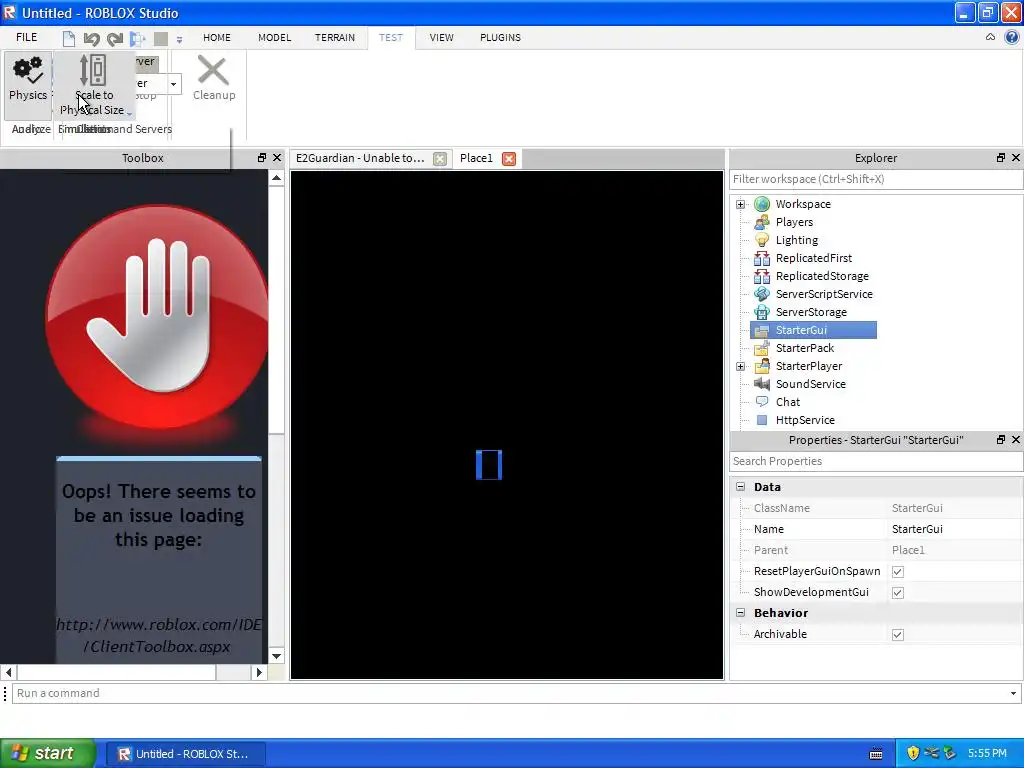Close the Properties panel

coord(1016,440)
